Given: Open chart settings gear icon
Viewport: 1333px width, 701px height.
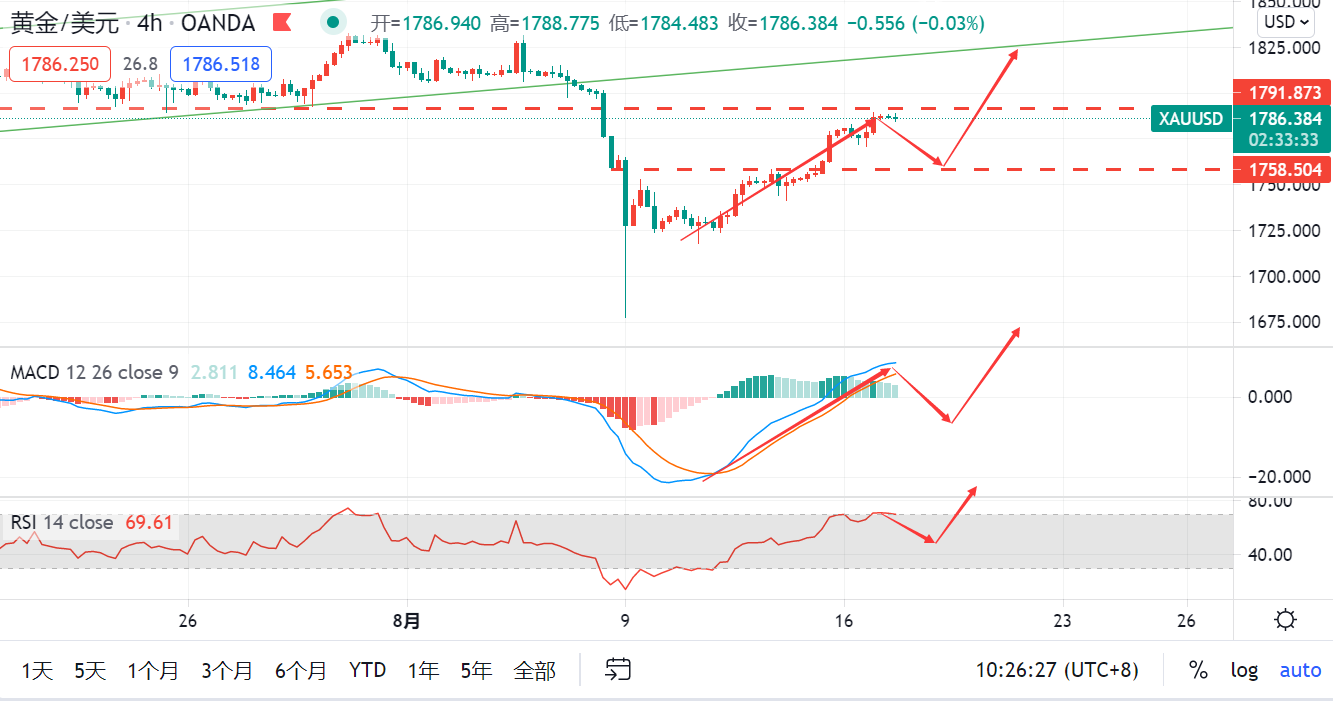Looking at the screenshot, I should (x=1285, y=620).
